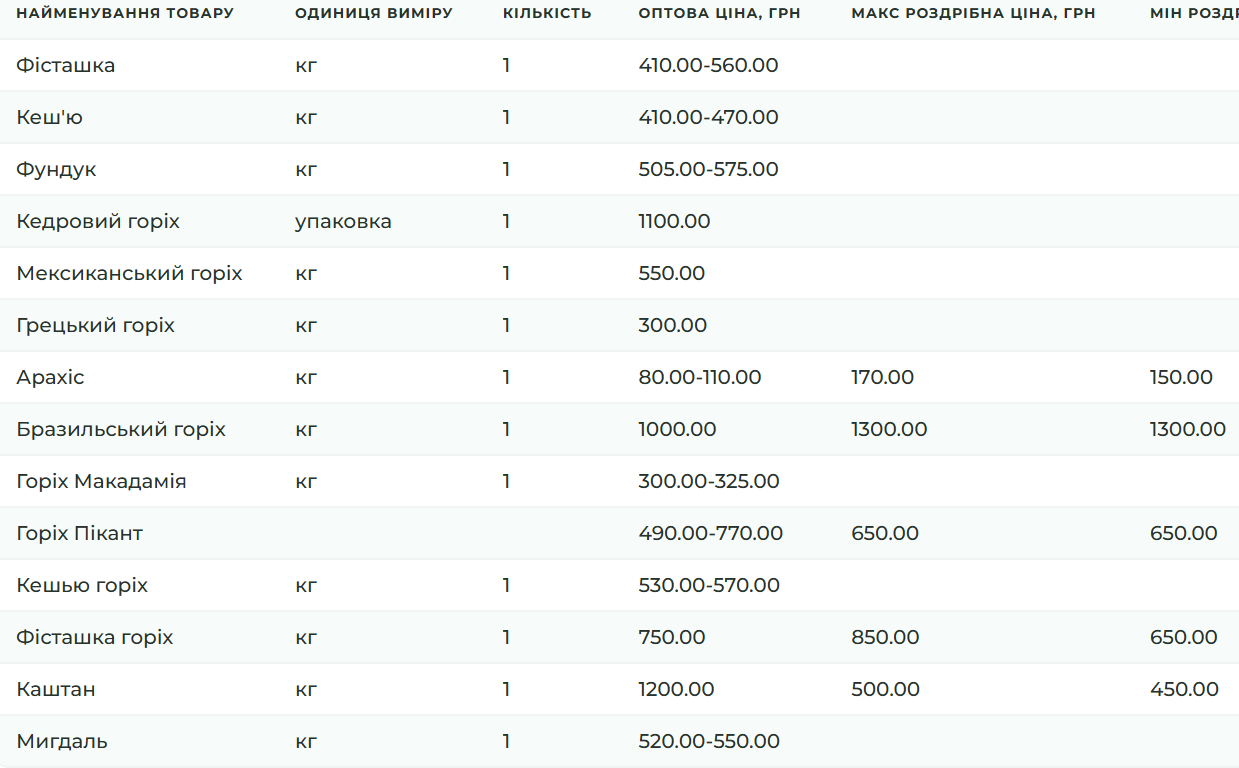Click the "Мексиканський горіх" product name
This screenshot has width=1239, height=768.
[129, 273]
